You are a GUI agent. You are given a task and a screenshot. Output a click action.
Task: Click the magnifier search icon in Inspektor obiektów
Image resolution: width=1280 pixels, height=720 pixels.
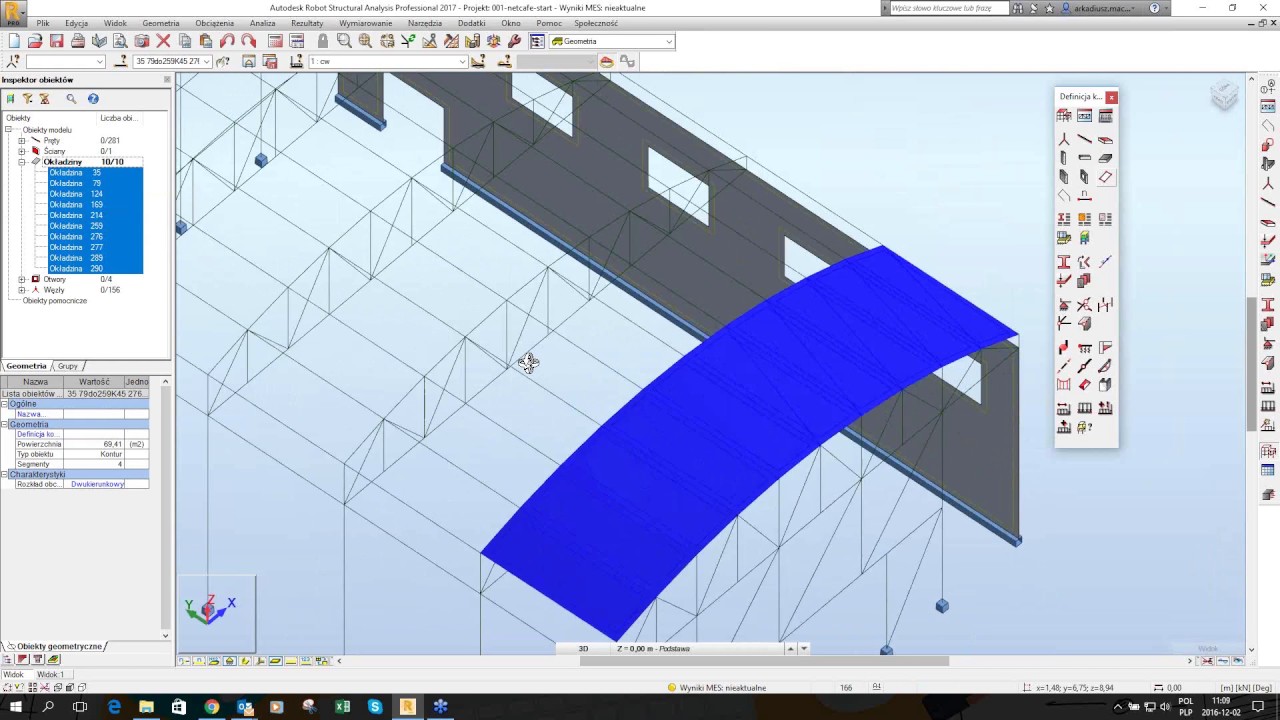pyautogui.click(x=71, y=99)
